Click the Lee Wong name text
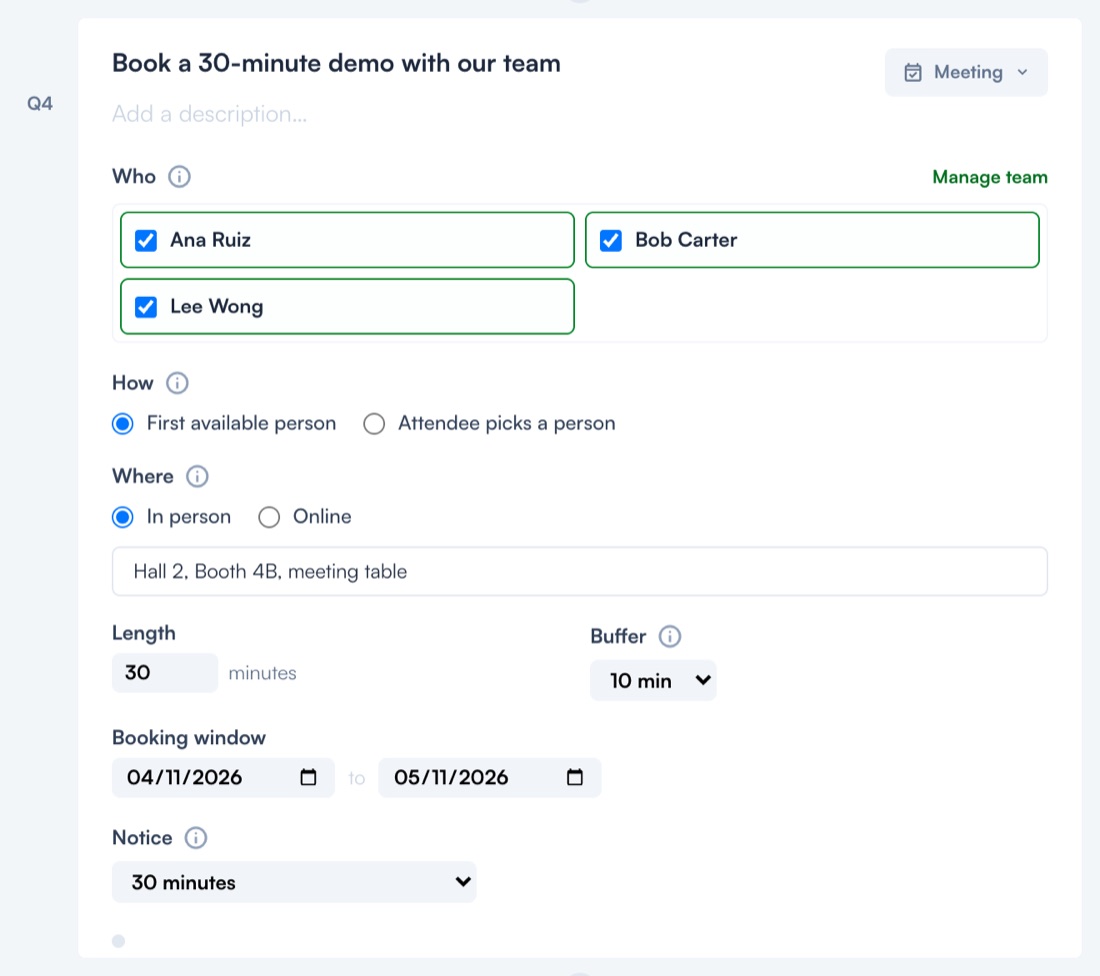Image resolution: width=1100 pixels, height=976 pixels. [217, 307]
